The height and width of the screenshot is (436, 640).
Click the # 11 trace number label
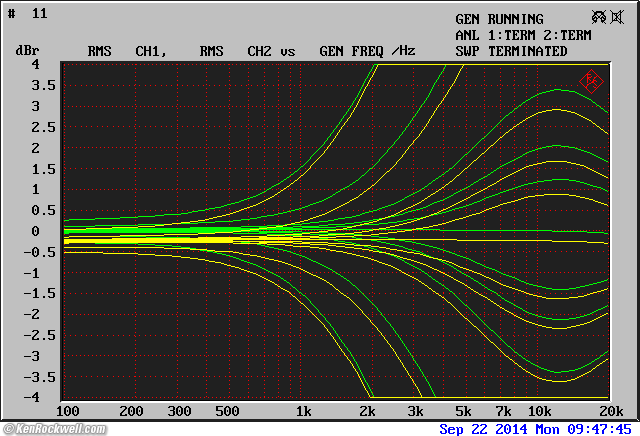click(x=27, y=13)
